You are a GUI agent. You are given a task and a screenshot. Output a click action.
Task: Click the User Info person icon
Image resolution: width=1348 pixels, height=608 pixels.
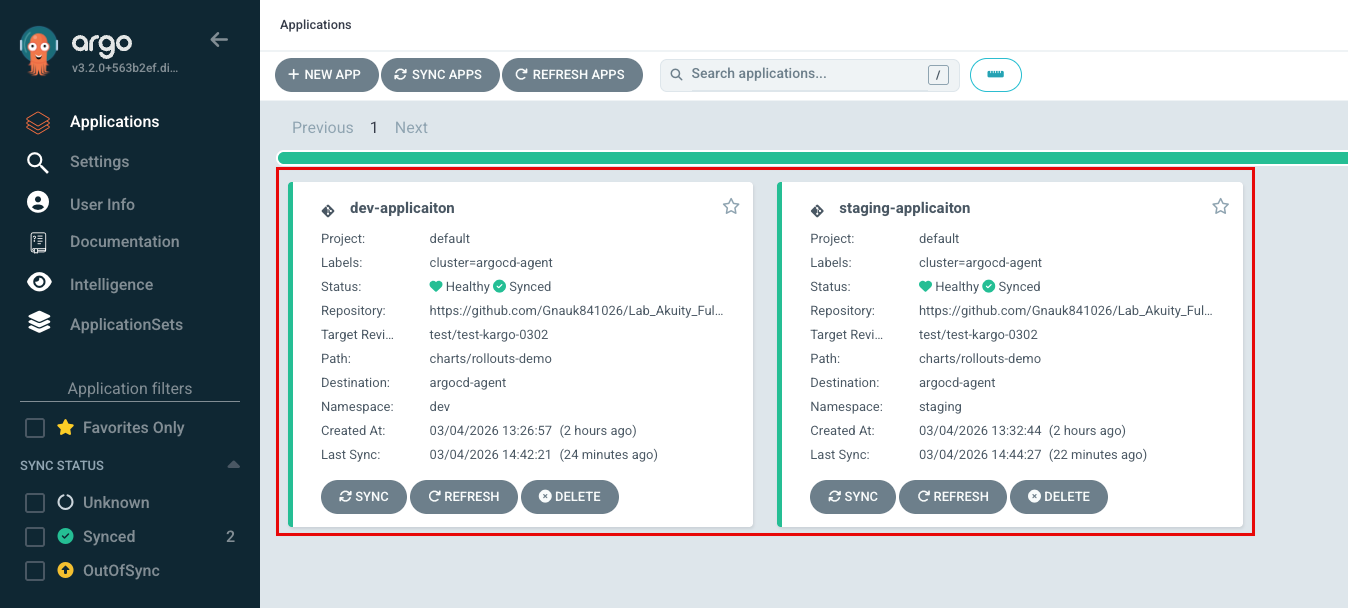click(x=38, y=203)
